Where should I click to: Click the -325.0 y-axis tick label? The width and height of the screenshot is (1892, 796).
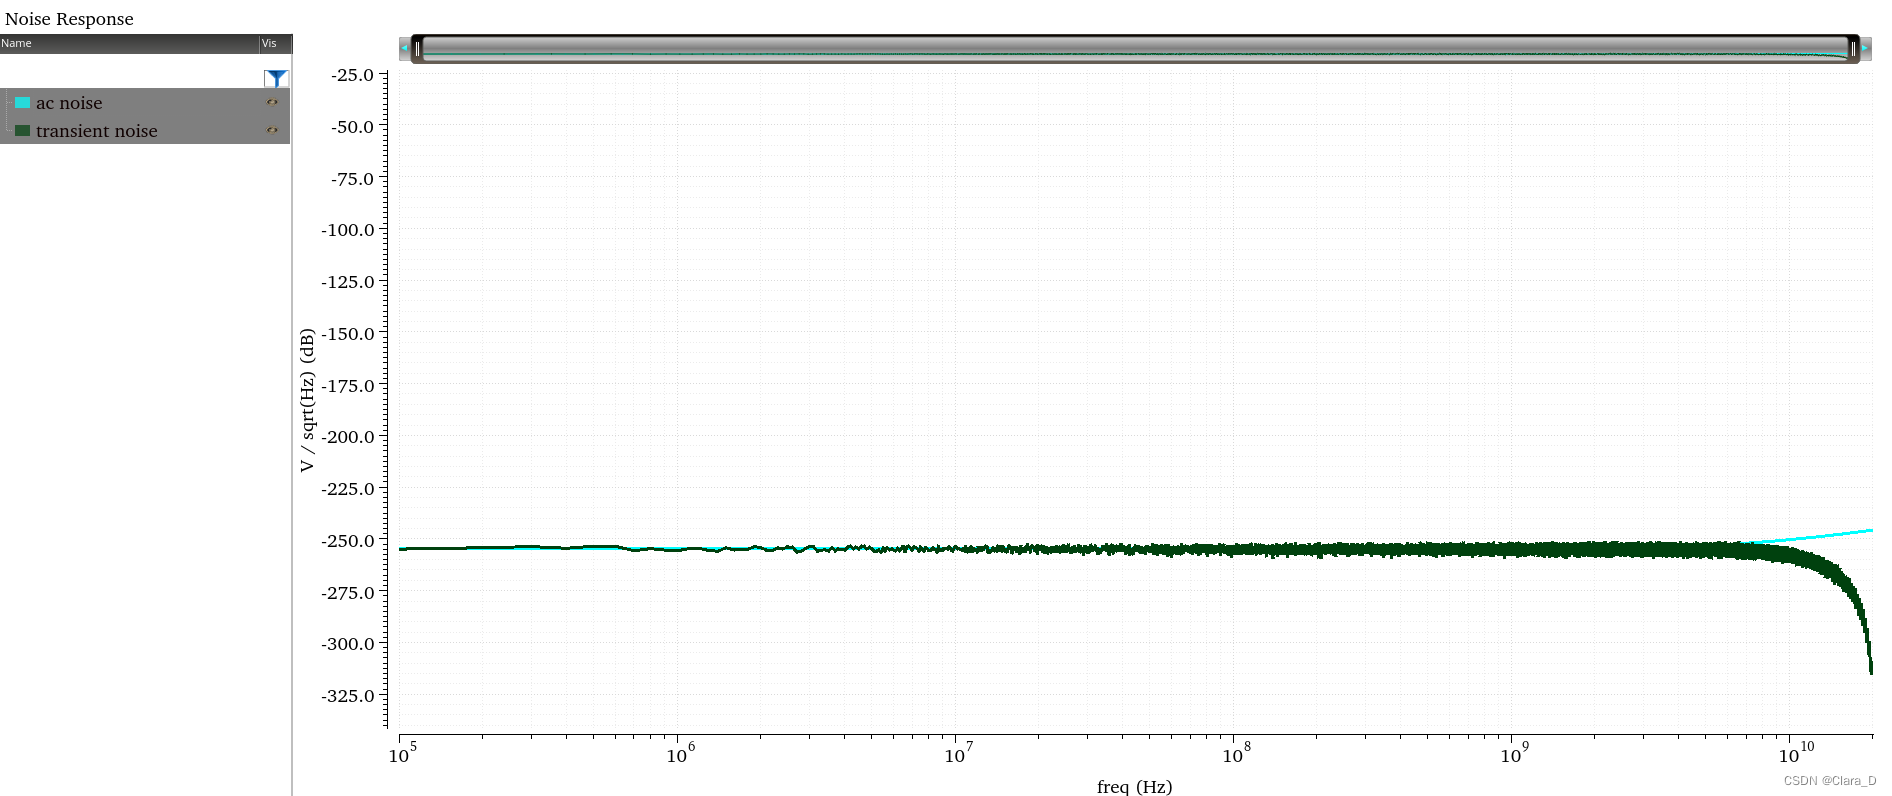tap(348, 696)
